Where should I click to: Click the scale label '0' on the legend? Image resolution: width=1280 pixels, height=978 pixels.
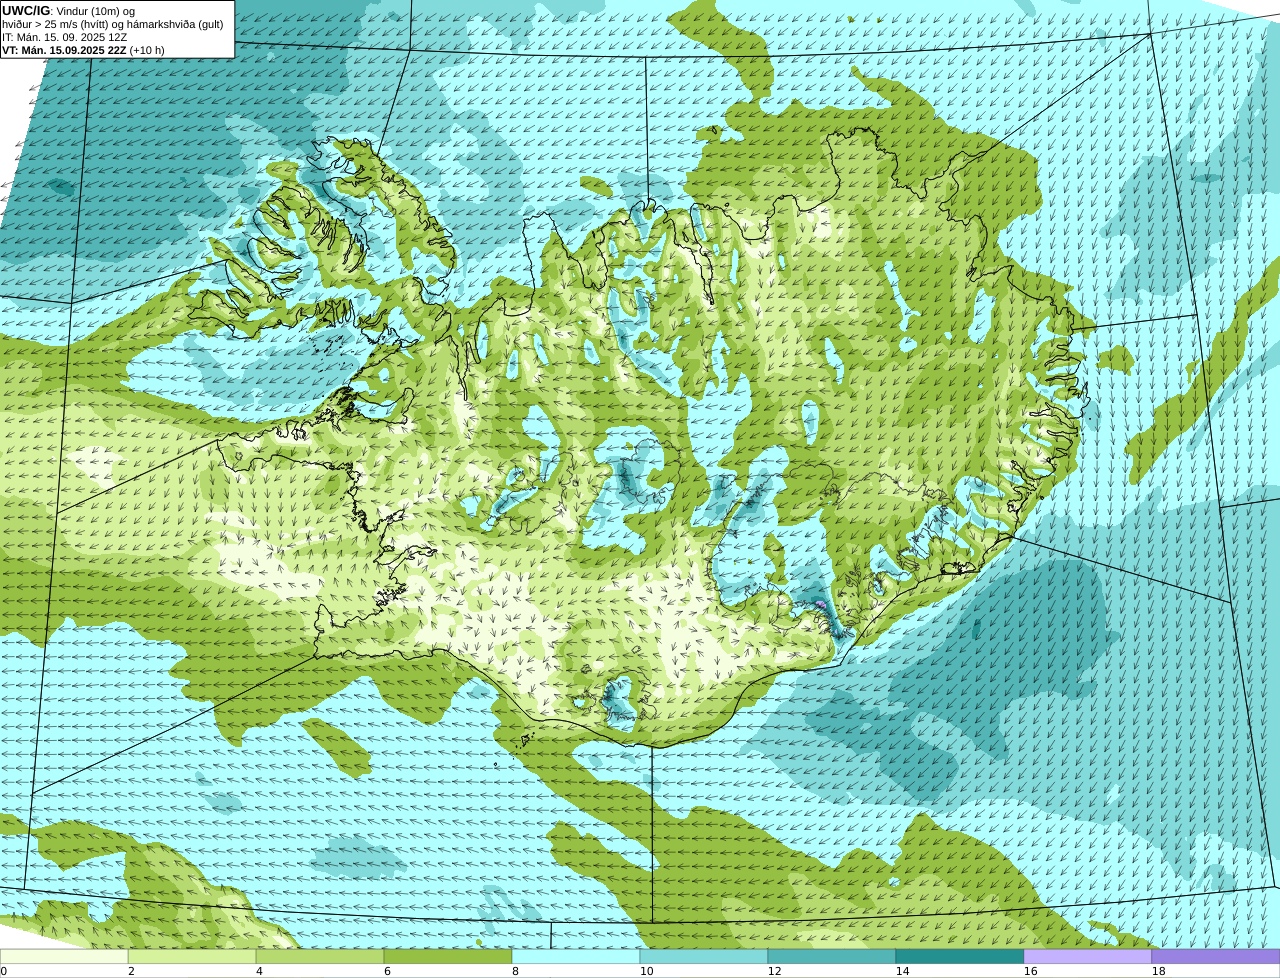click(4, 971)
